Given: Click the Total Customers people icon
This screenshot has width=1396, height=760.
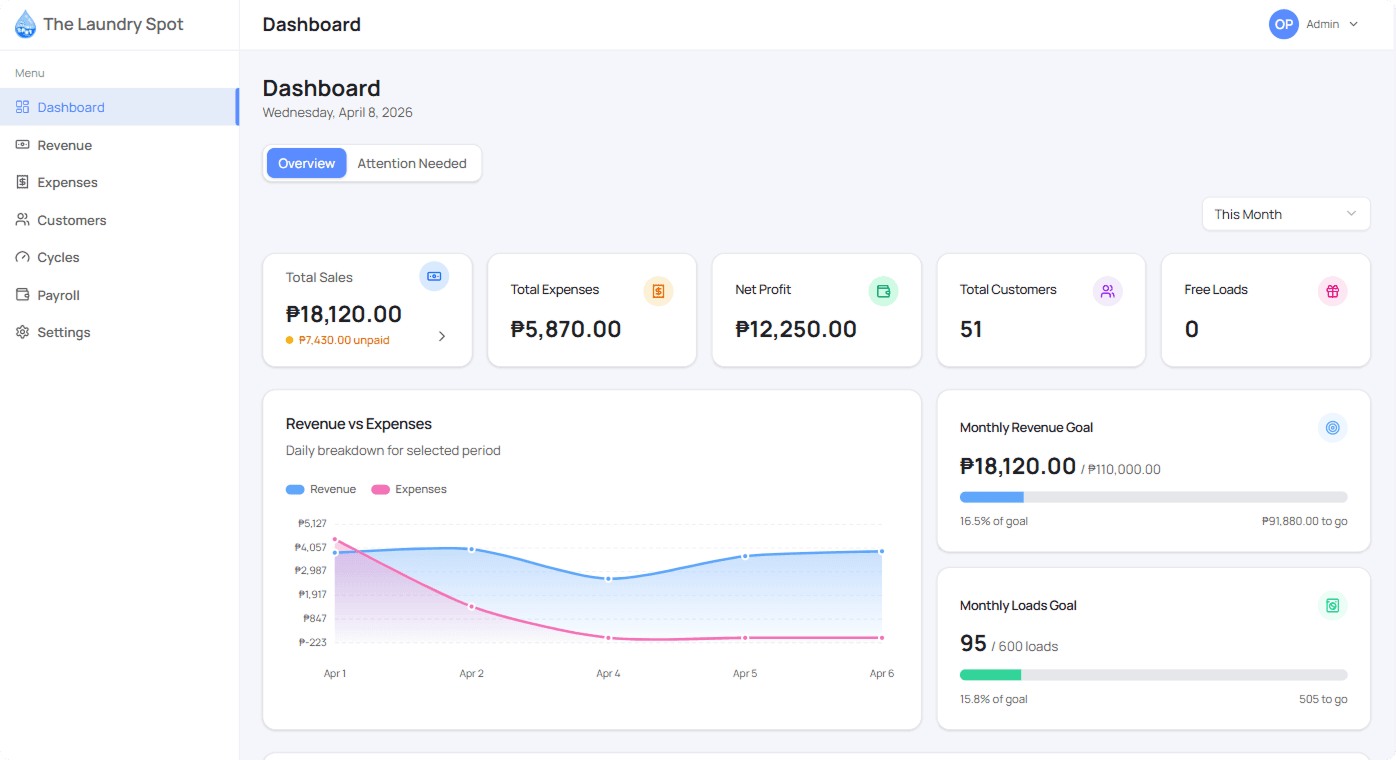Looking at the screenshot, I should pos(1107,291).
